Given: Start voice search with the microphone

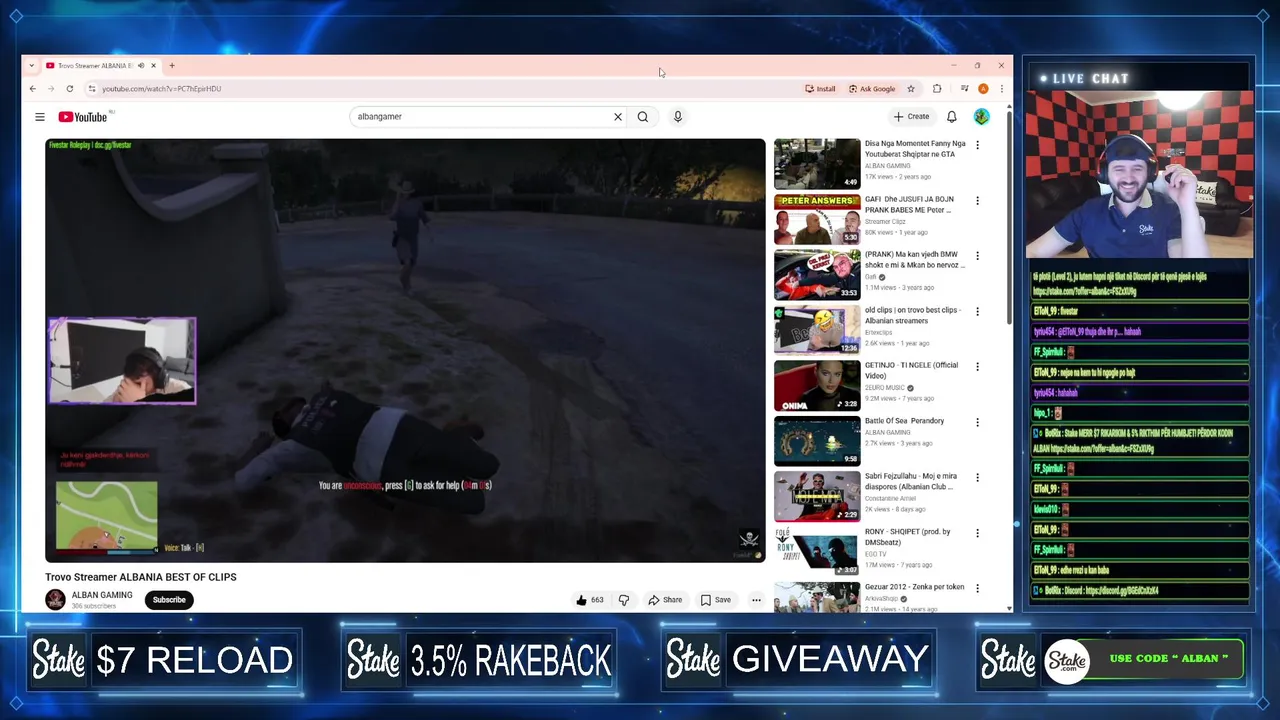Looking at the screenshot, I should 678,117.
